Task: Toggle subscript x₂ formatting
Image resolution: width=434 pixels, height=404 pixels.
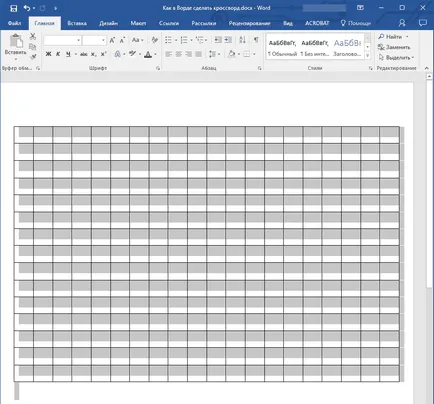Action: tap(94, 54)
